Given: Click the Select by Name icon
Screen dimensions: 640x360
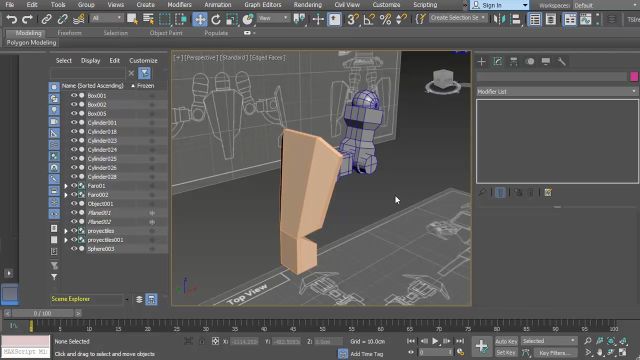Looking at the screenshot, I should pos(148,19).
